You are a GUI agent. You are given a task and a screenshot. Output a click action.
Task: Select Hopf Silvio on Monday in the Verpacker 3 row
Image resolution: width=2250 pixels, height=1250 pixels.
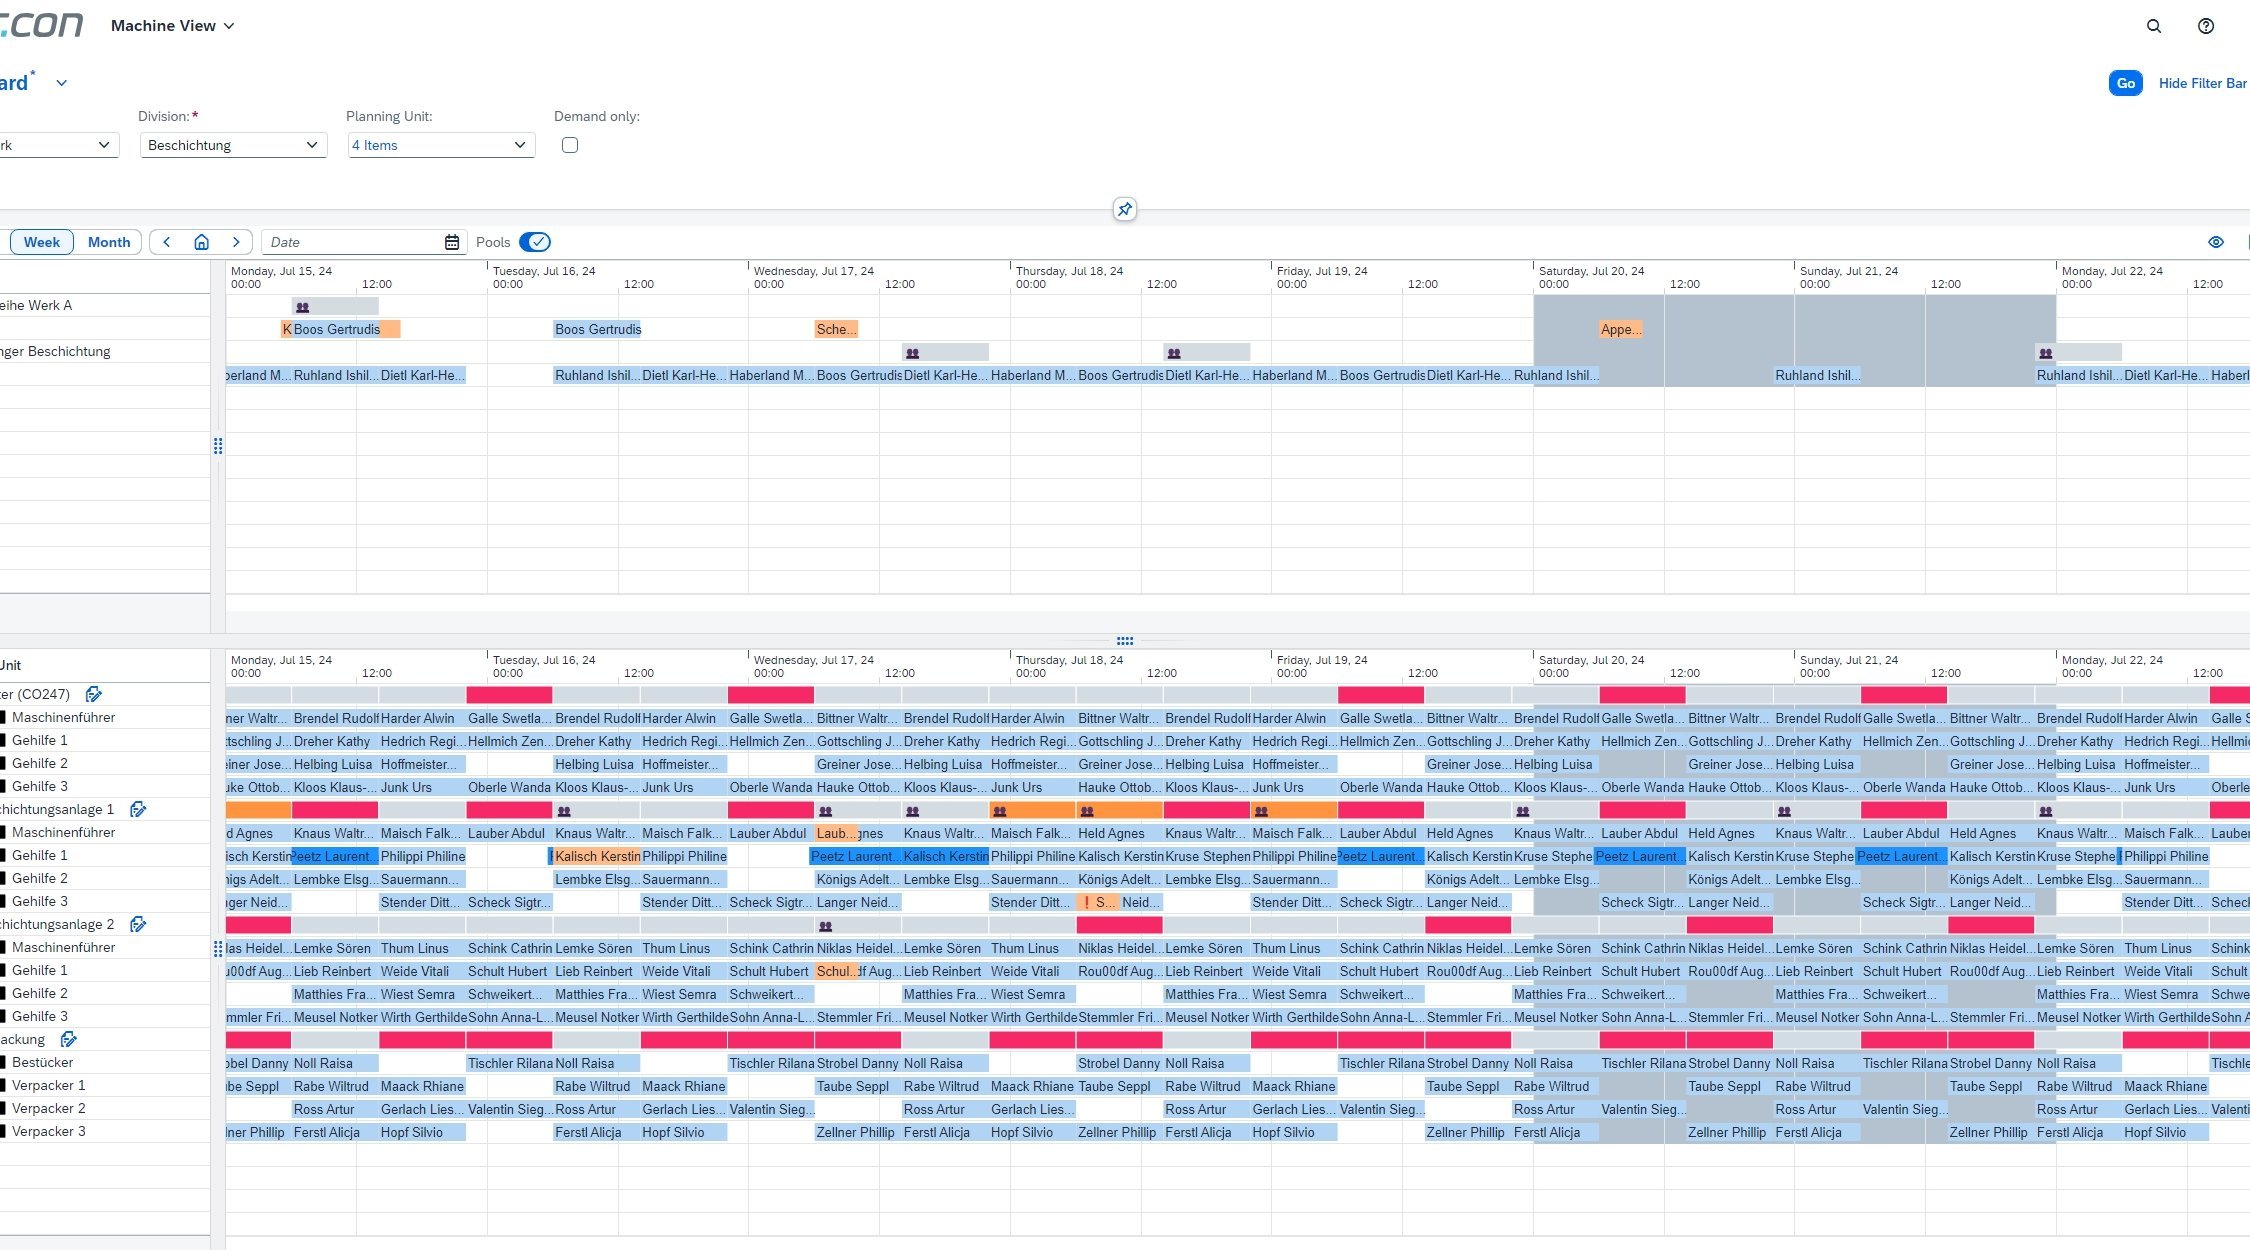point(422,1132)
